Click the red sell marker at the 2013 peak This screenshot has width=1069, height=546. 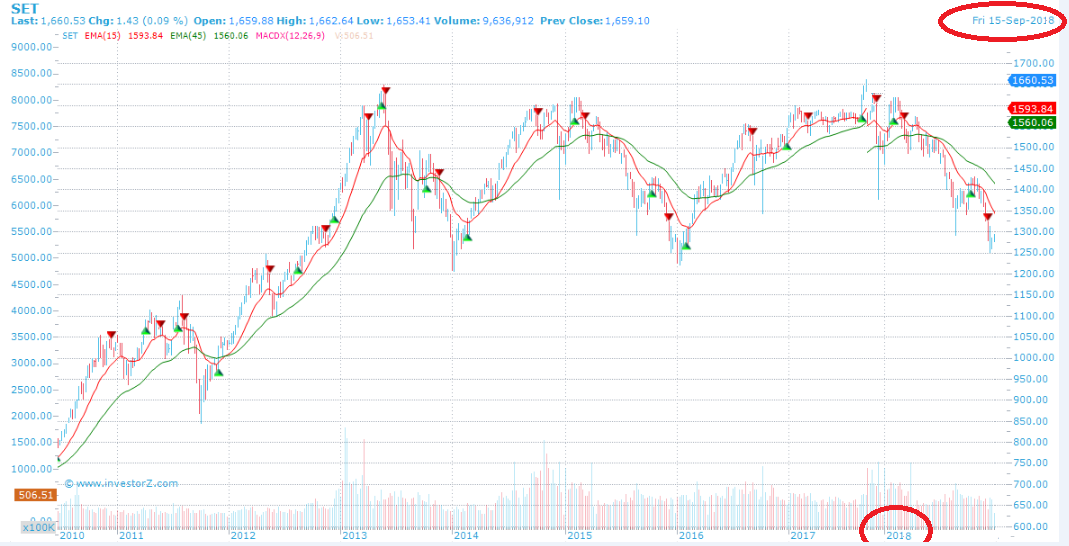pyautogui.click(x=386, y=90)
